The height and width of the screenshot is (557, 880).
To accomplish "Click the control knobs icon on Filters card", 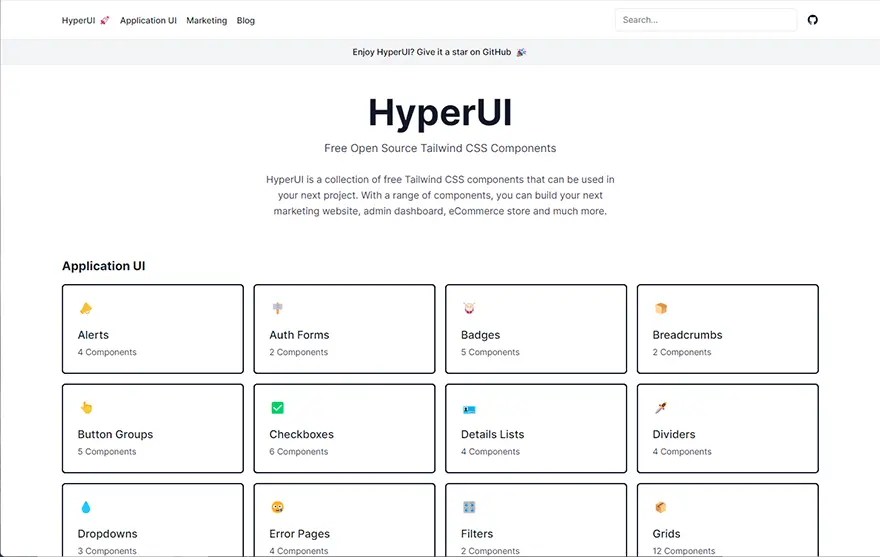I will point(469,507).
